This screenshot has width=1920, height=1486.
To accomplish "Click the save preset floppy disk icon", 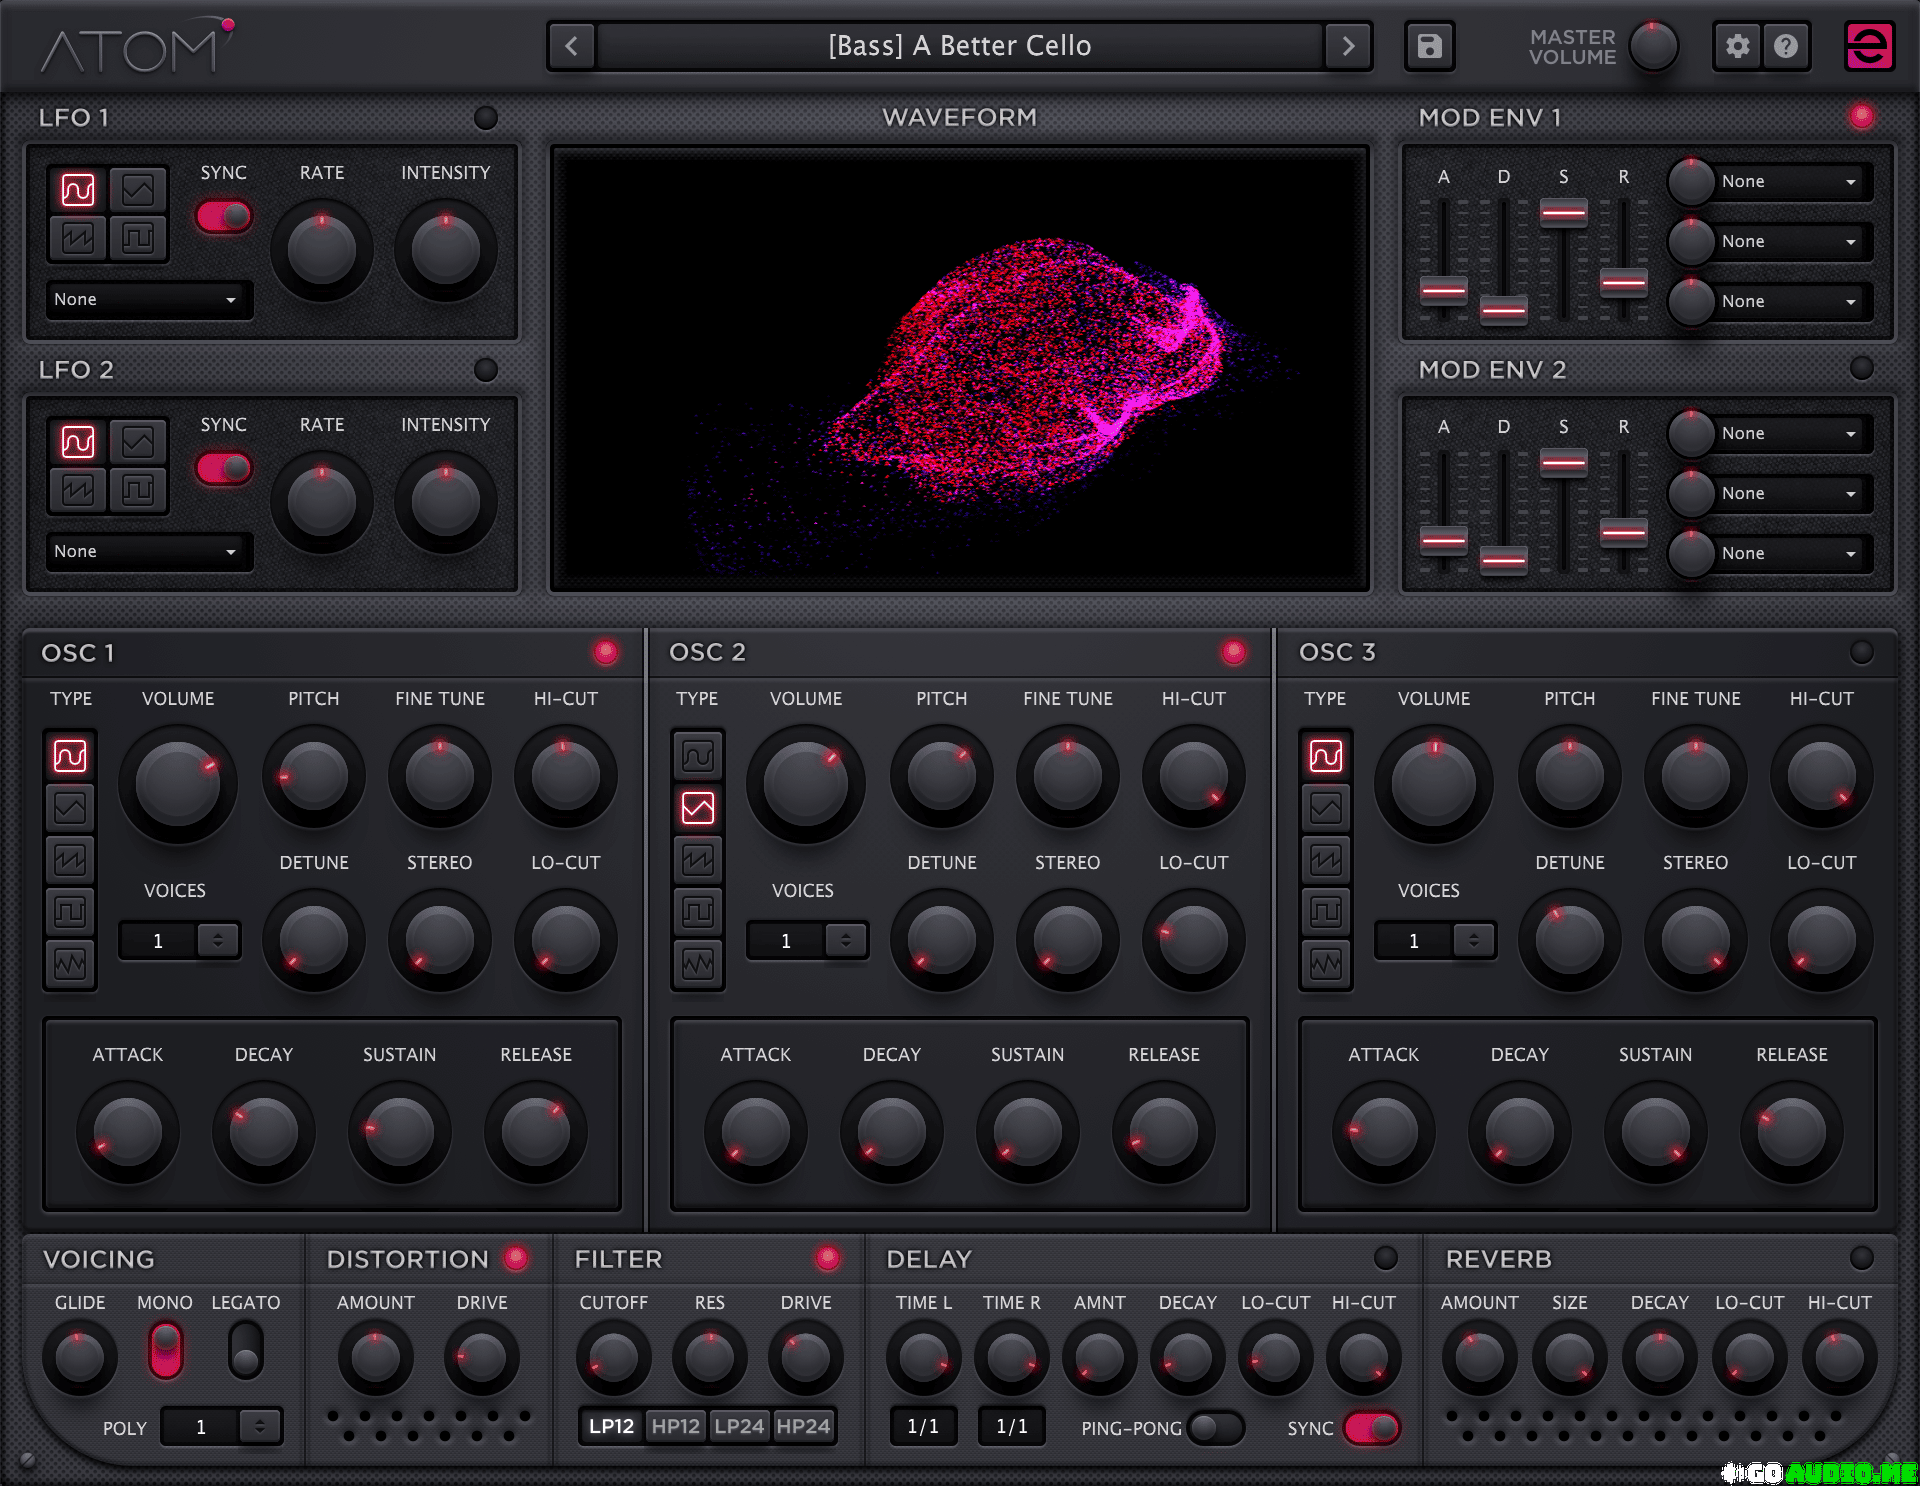I will pyautogui.click(x=1429, y=46).
